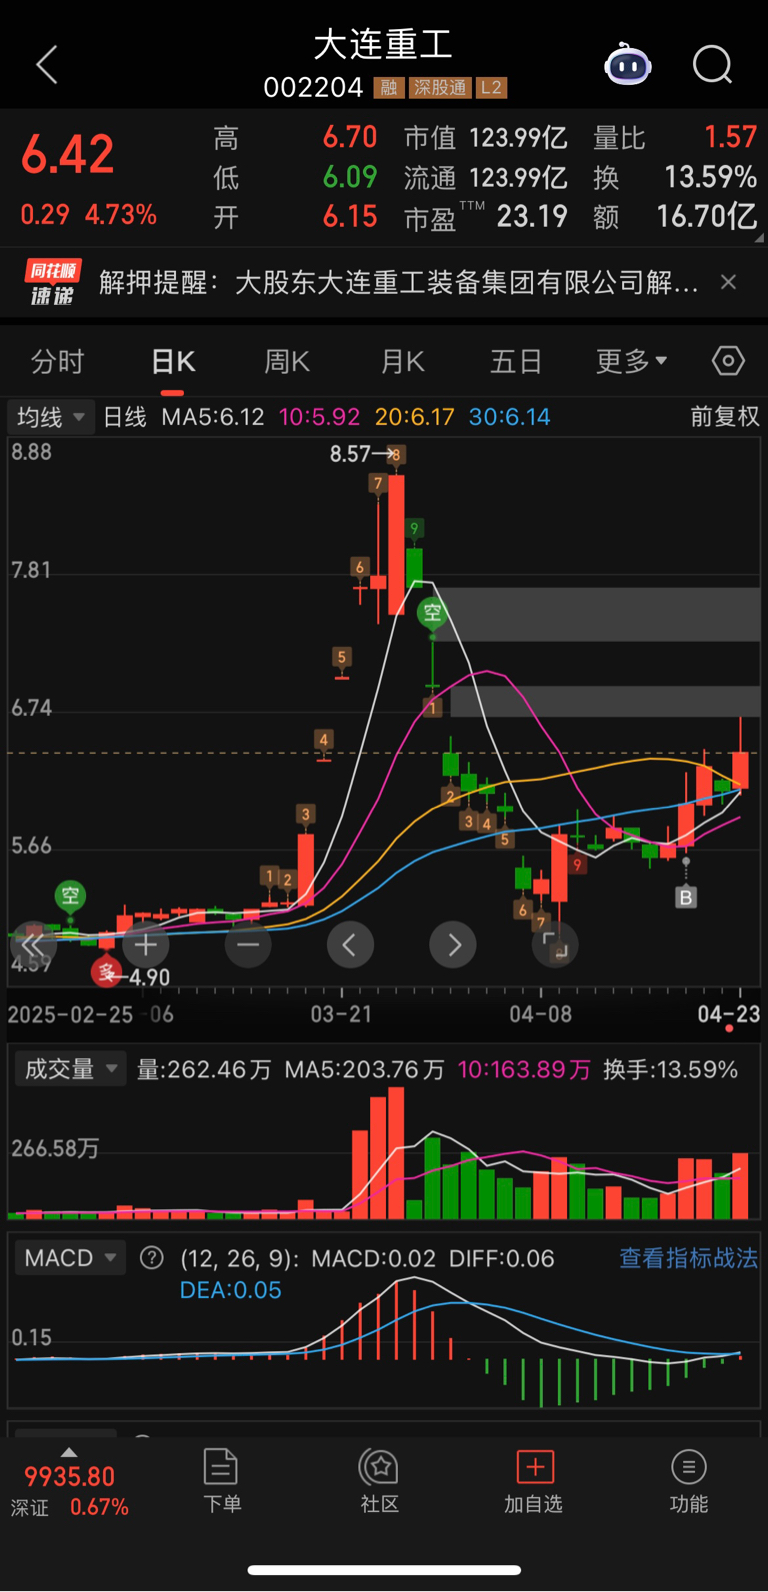This screenshot has height=1592, width=768.
Task: Tap the 04-23 date marker
Action: tap(729, 1014)
